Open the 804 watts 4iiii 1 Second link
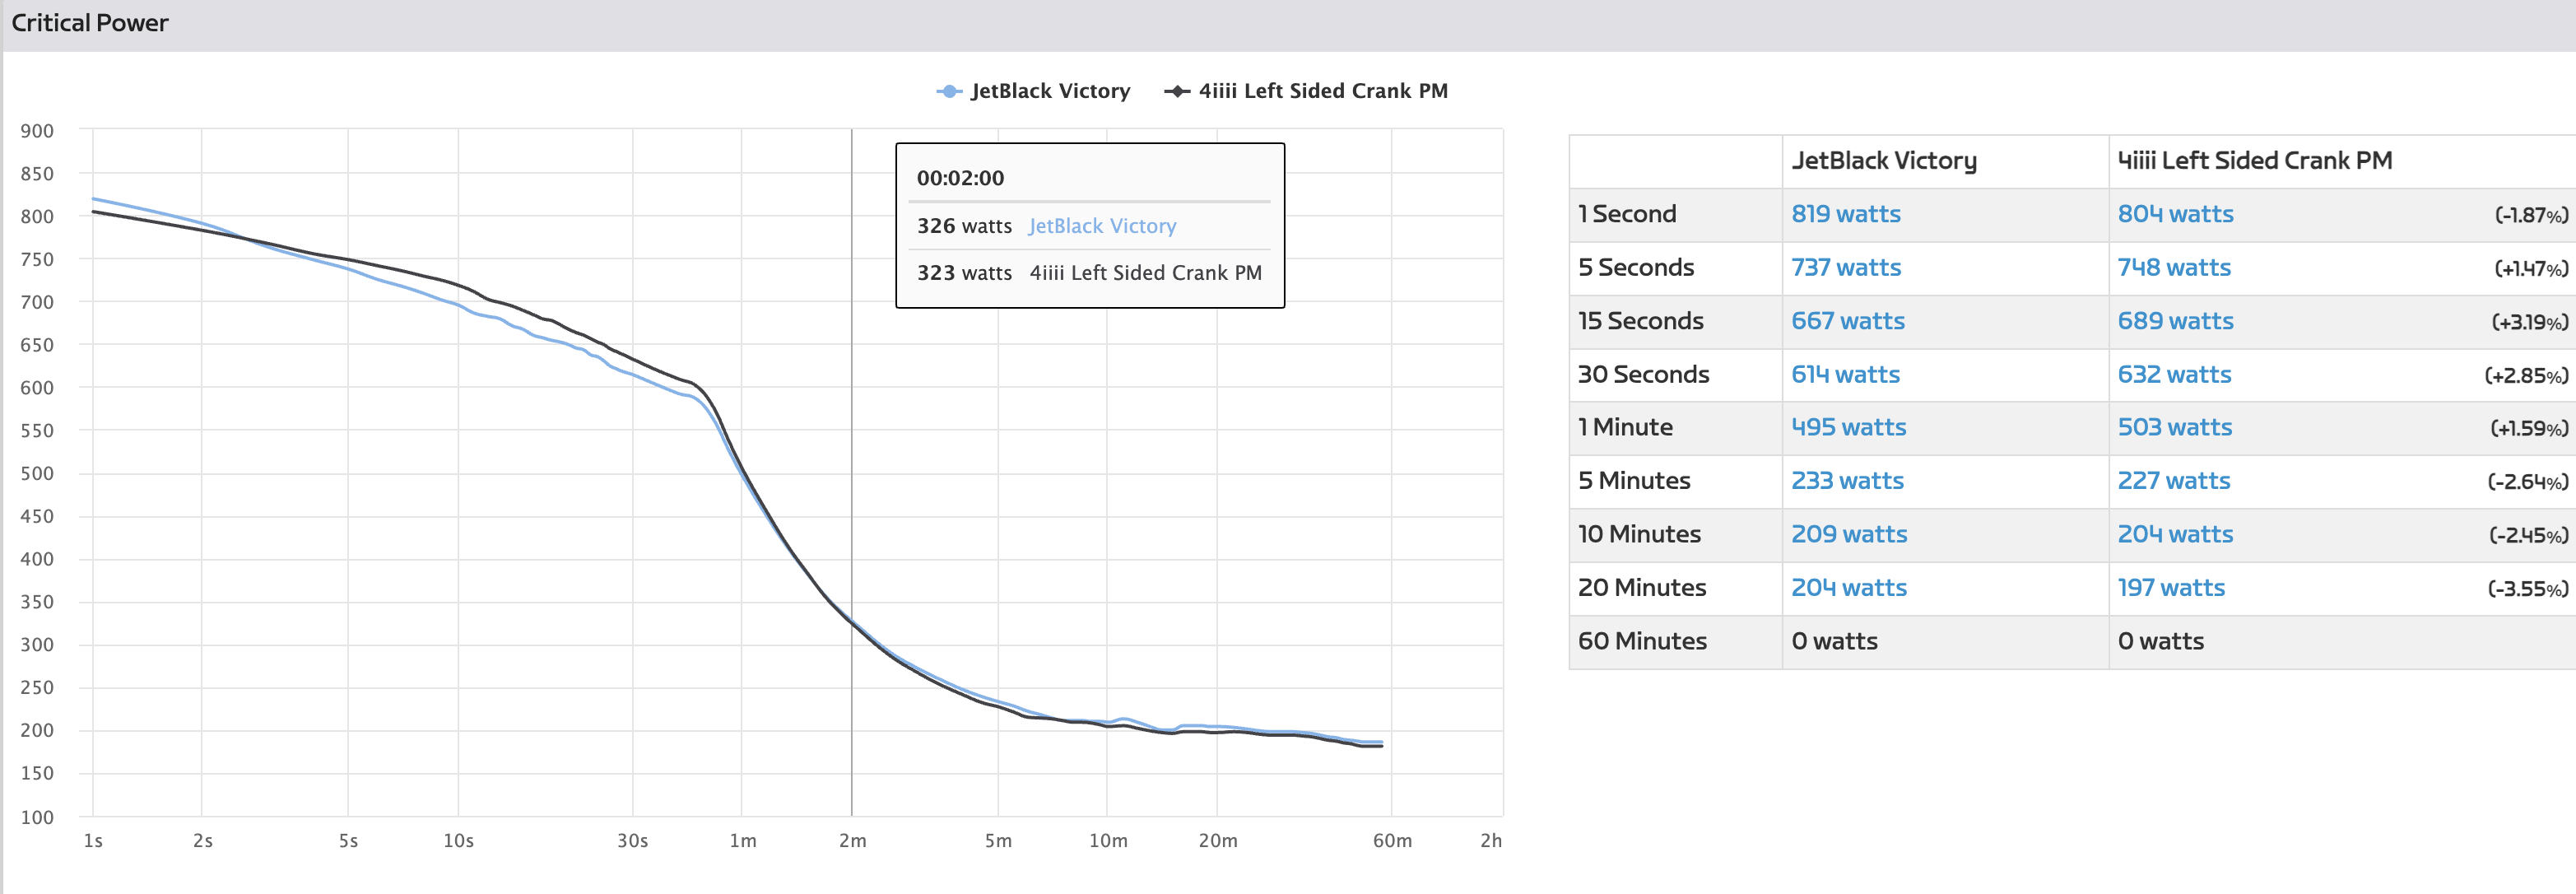The height and width of the screenshot is (894, 2576). 2174,214
